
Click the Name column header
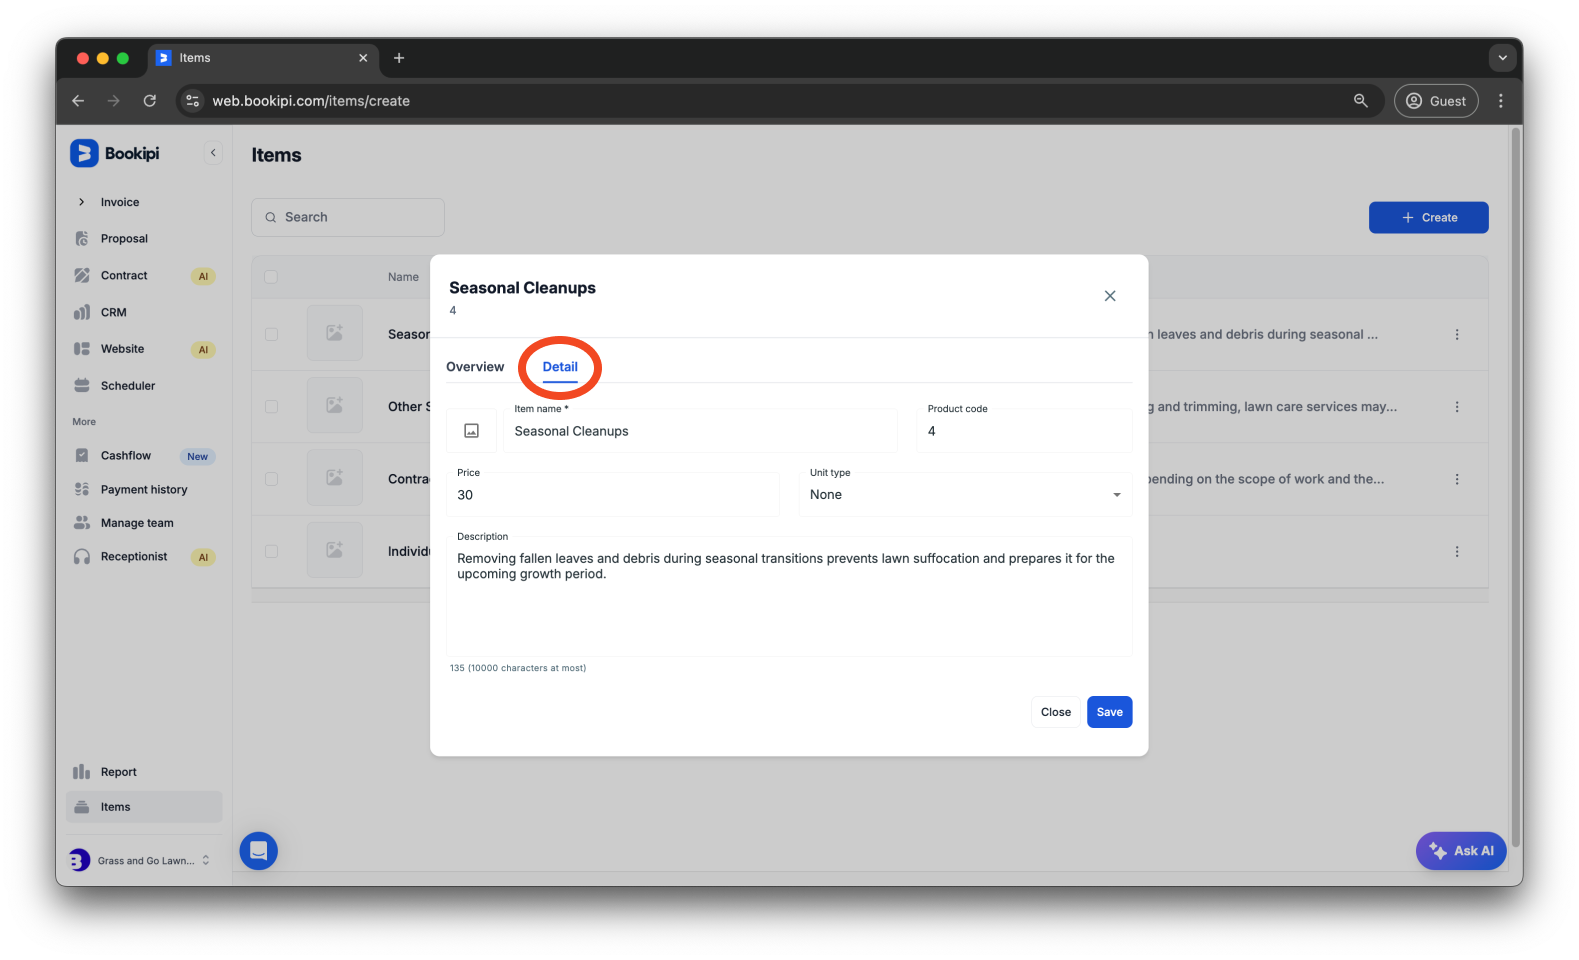(x=403, y=277)
